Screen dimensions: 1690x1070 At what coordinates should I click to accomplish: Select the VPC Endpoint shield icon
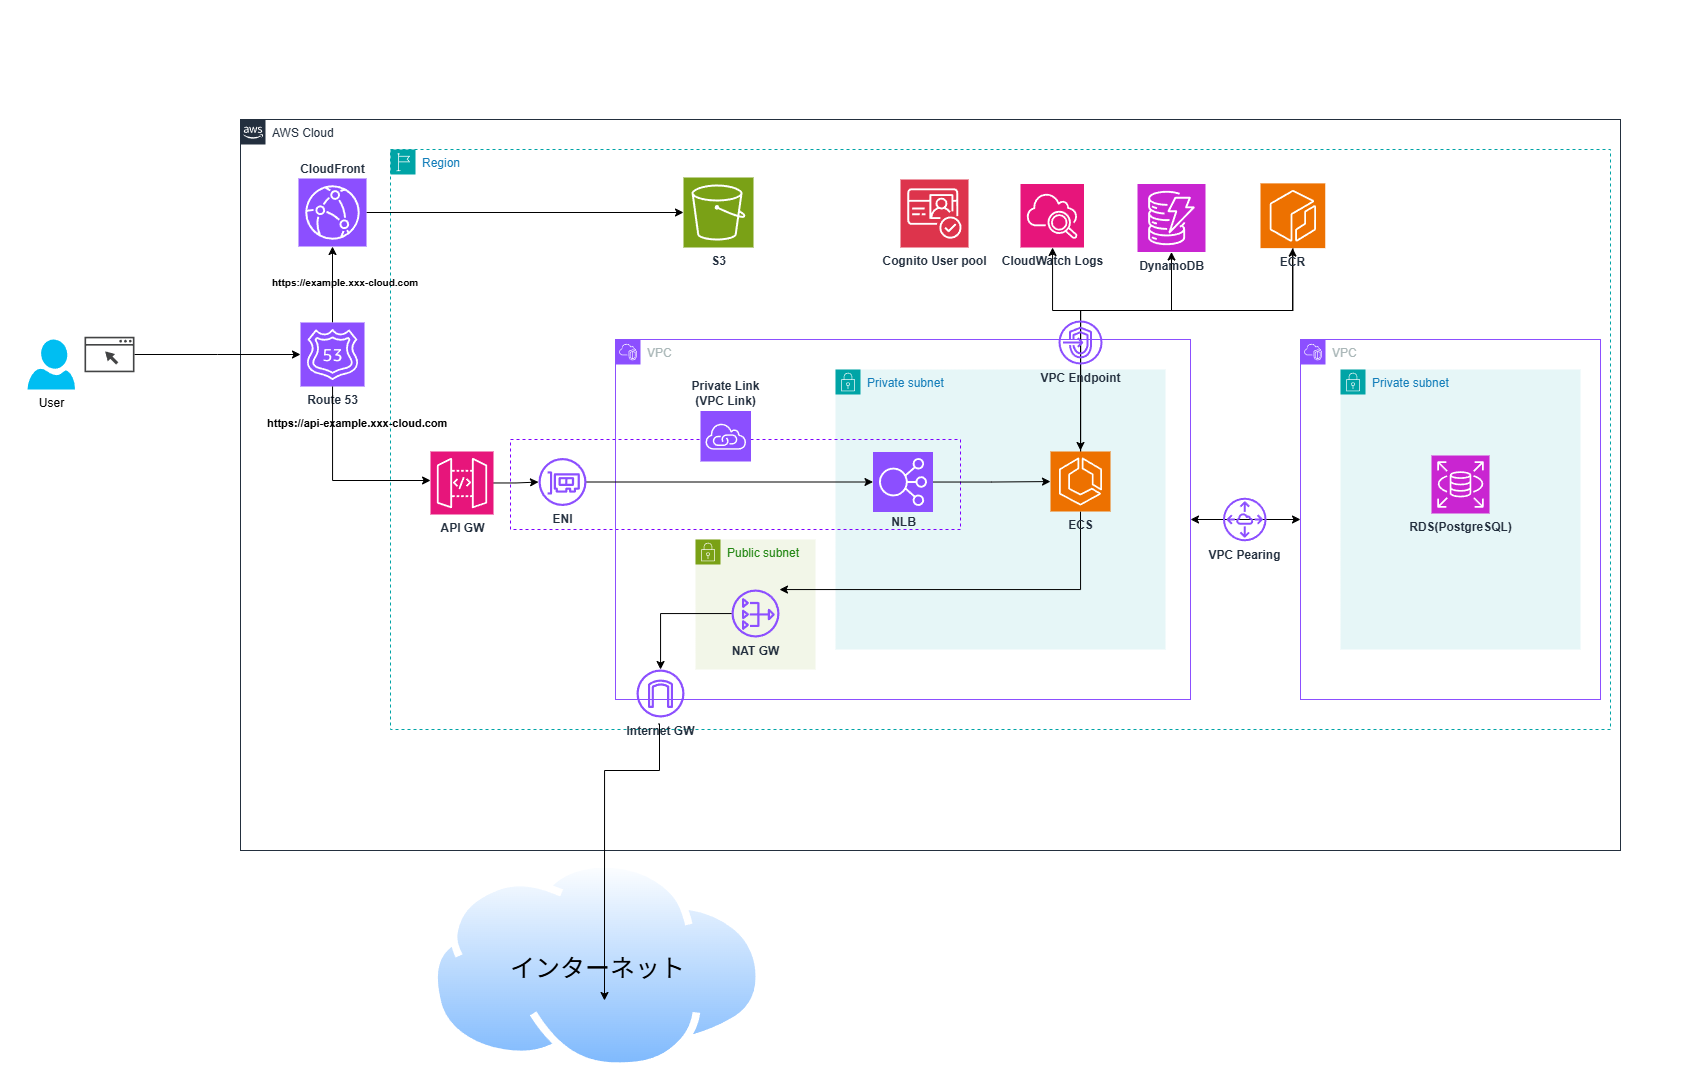1079,341
